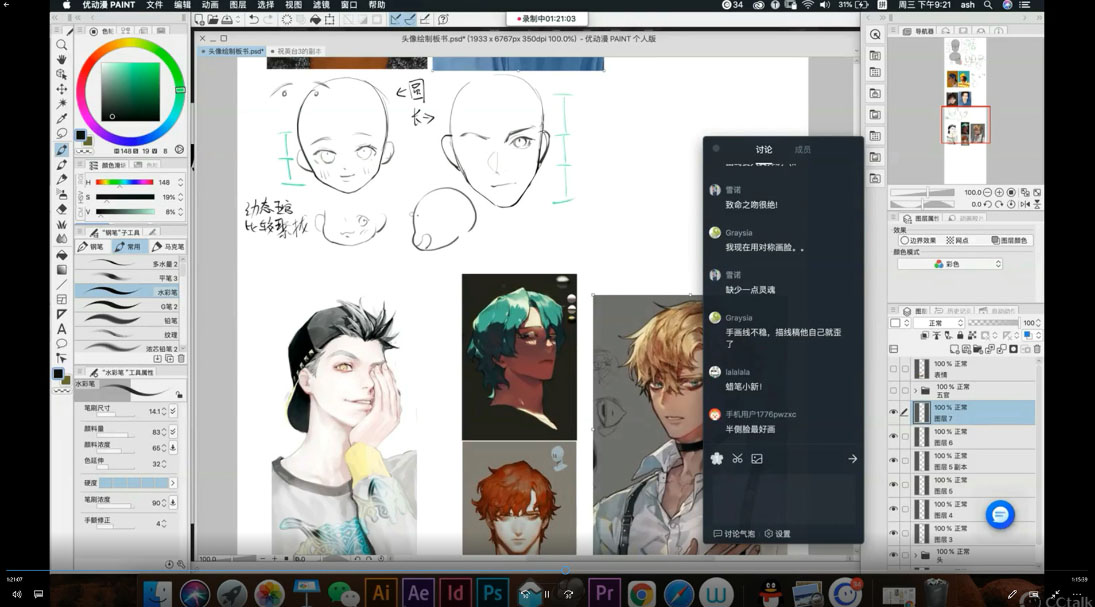
Task: Enable the 边界效果 border effect
Action: (918, 240)
